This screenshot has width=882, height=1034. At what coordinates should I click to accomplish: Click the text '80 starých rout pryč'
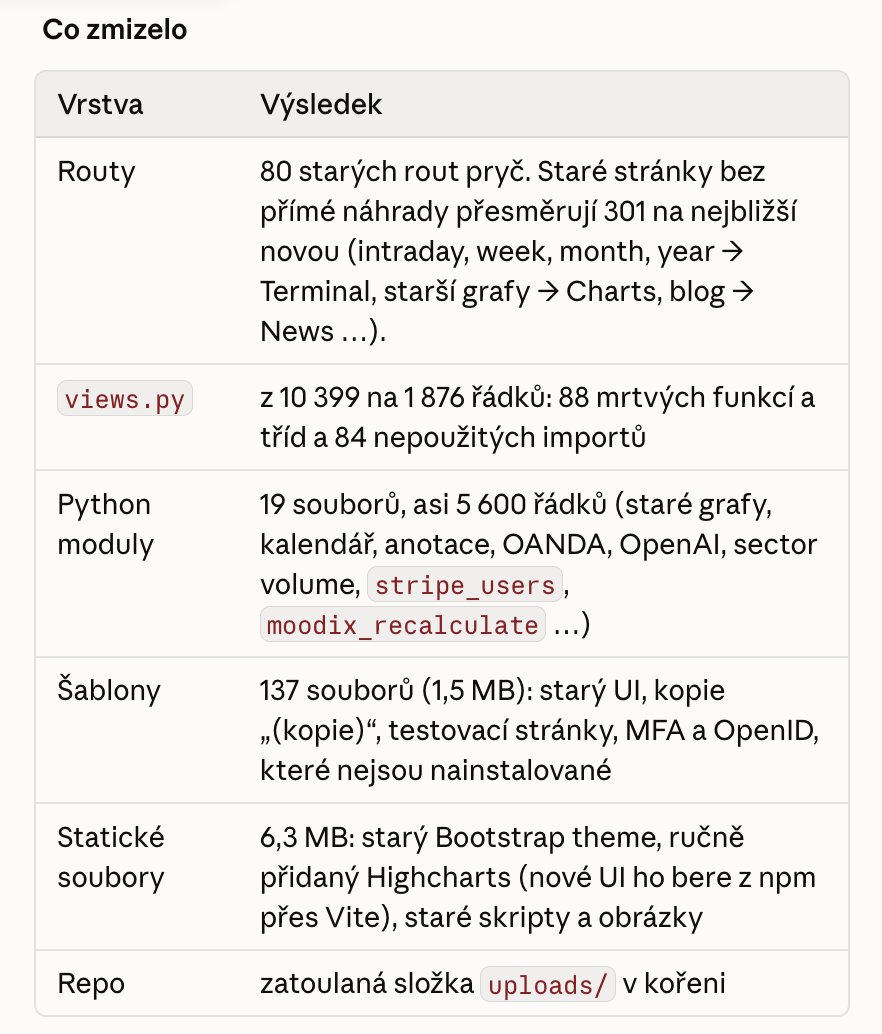click(395, 171)
